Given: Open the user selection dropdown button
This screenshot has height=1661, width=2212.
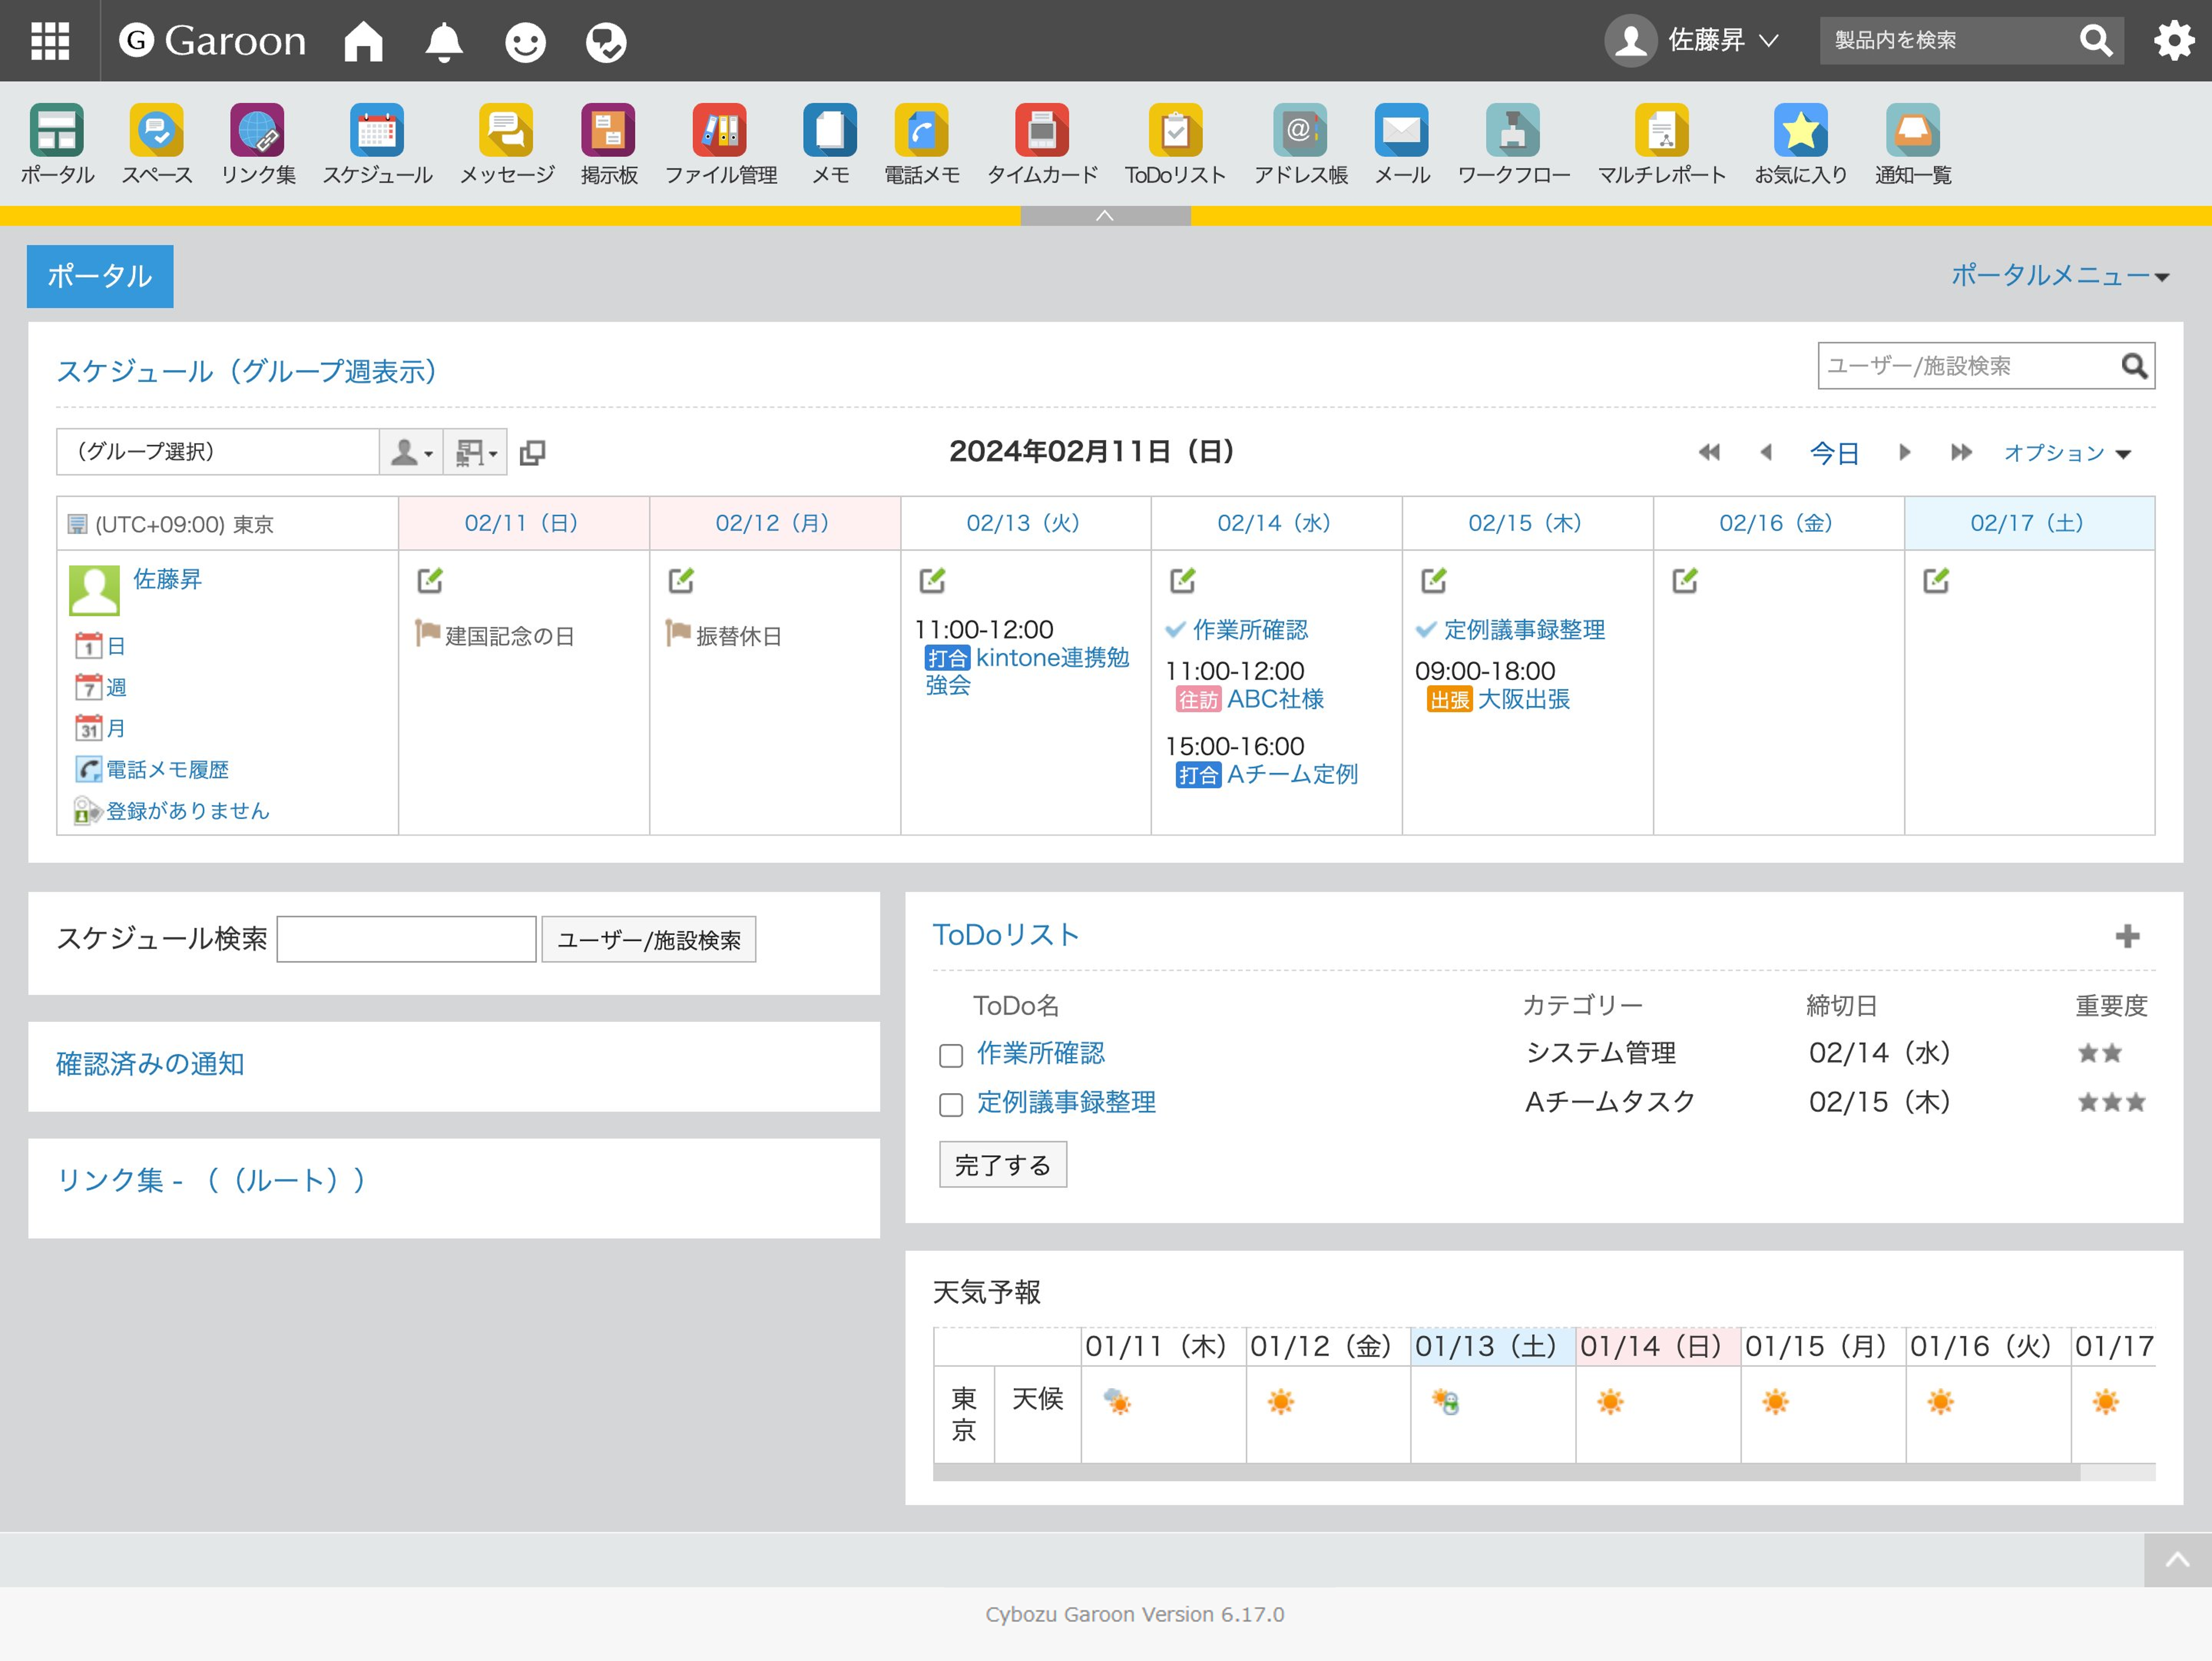Looking at the screenshot, I should pos(411,452).
